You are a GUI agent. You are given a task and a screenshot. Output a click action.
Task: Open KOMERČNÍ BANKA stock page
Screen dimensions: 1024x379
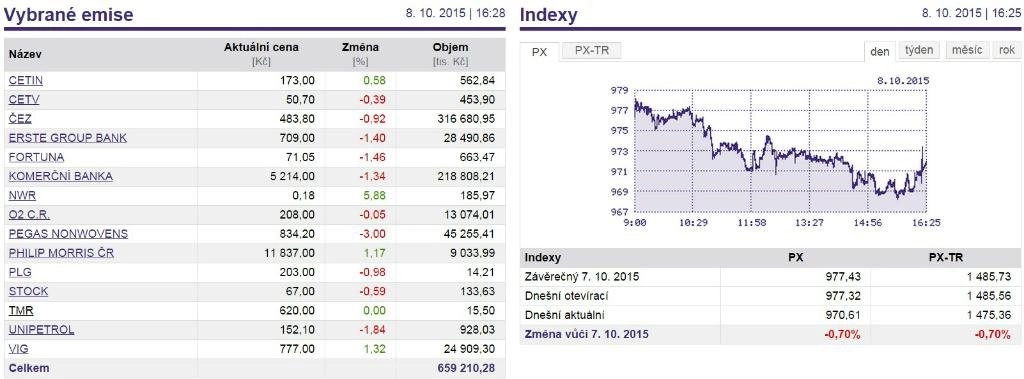(61, 176)
